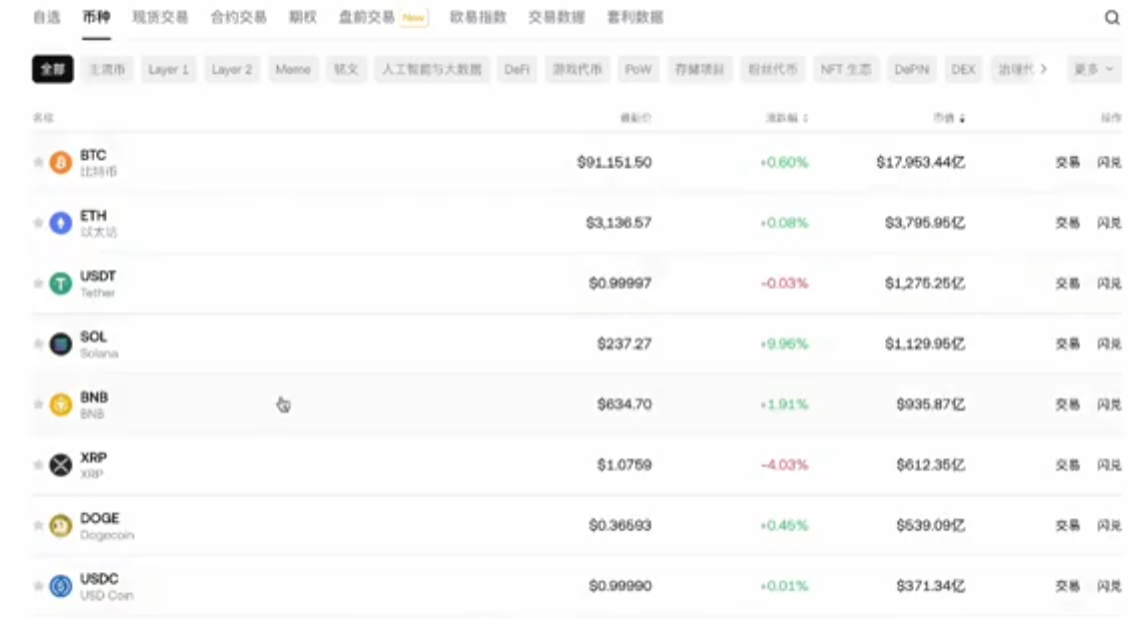Click ETH market cap $3,795.95亿

[x=925, y=222]
